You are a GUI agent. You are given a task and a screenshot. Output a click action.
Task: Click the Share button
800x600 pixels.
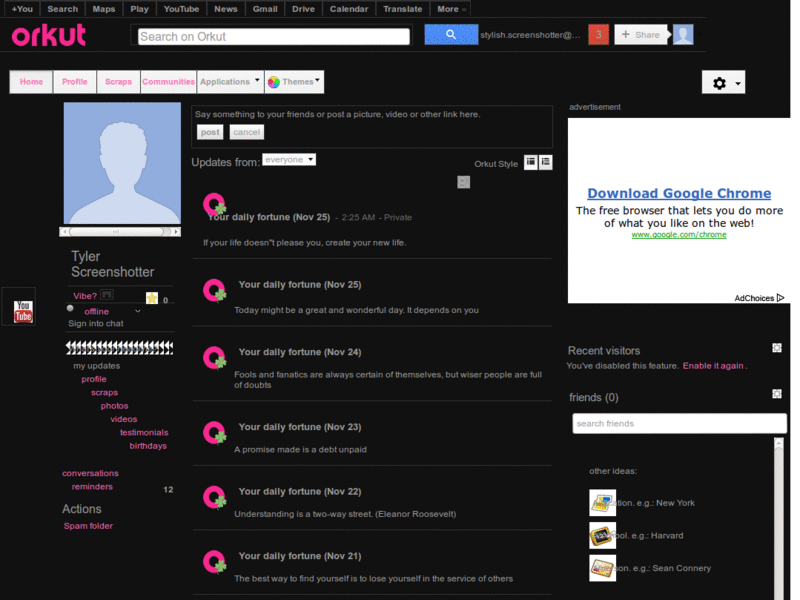(641, 35)
